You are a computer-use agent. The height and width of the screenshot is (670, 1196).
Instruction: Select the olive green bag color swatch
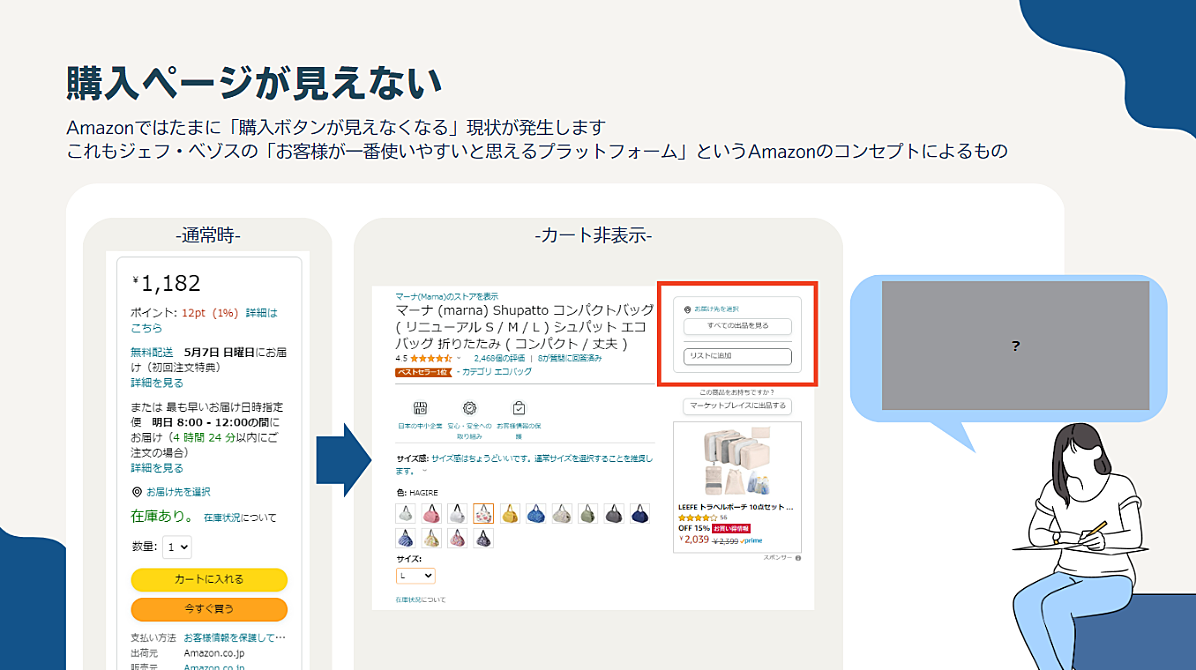tap(587, 514)
